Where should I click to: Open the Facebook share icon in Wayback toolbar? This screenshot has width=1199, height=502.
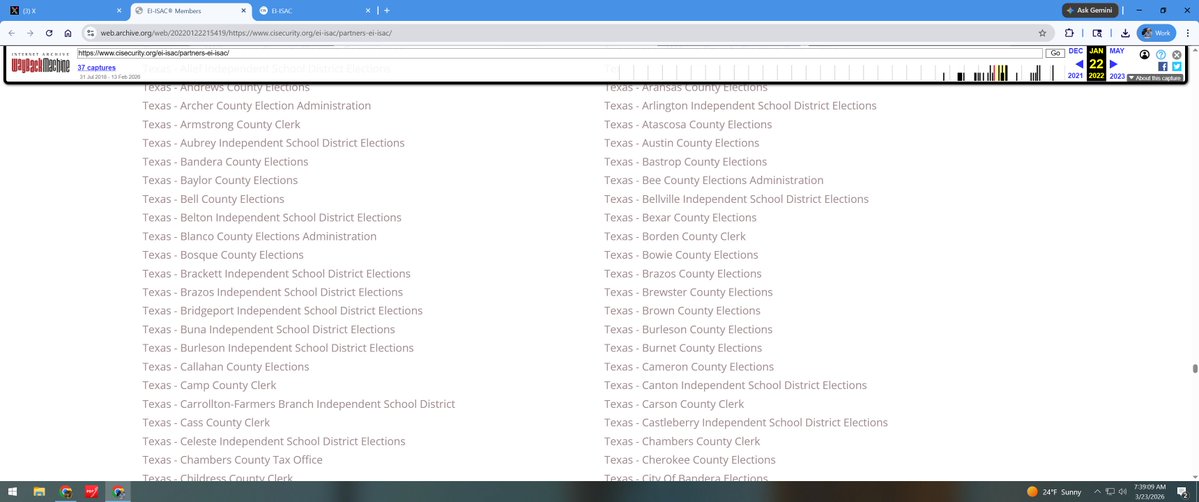pos(1163,67)
